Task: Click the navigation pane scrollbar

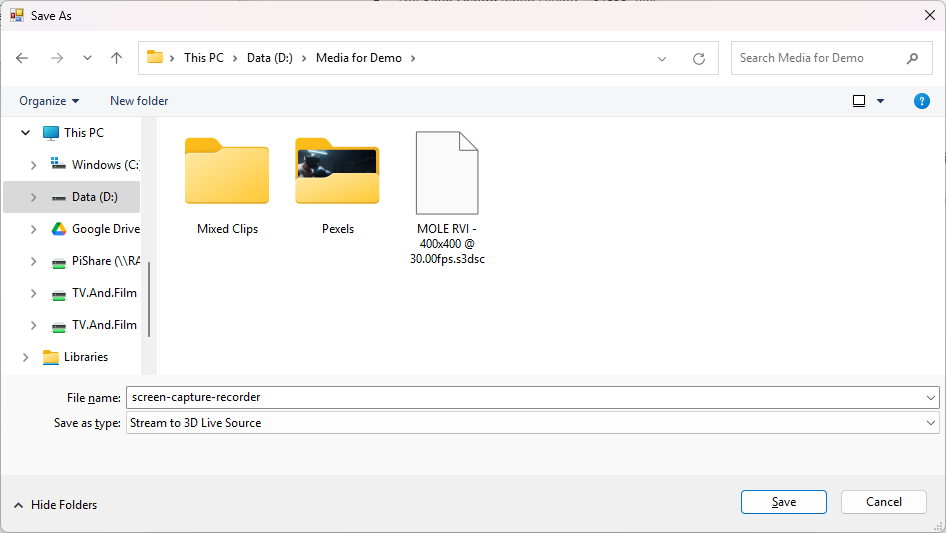Action: 149,299
